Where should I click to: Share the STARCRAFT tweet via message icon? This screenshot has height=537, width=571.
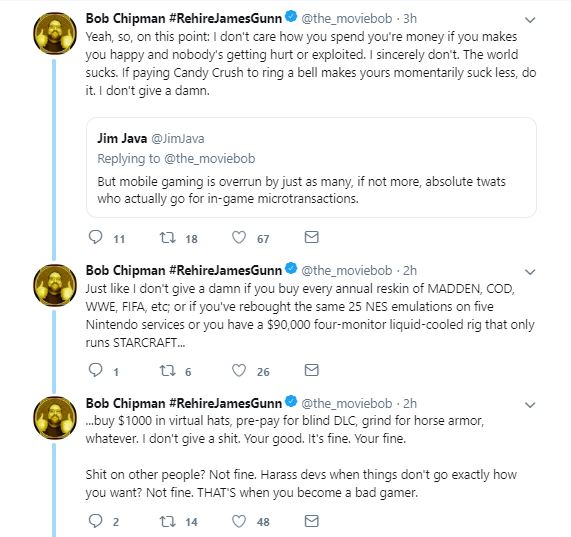(x=311, y=370)
